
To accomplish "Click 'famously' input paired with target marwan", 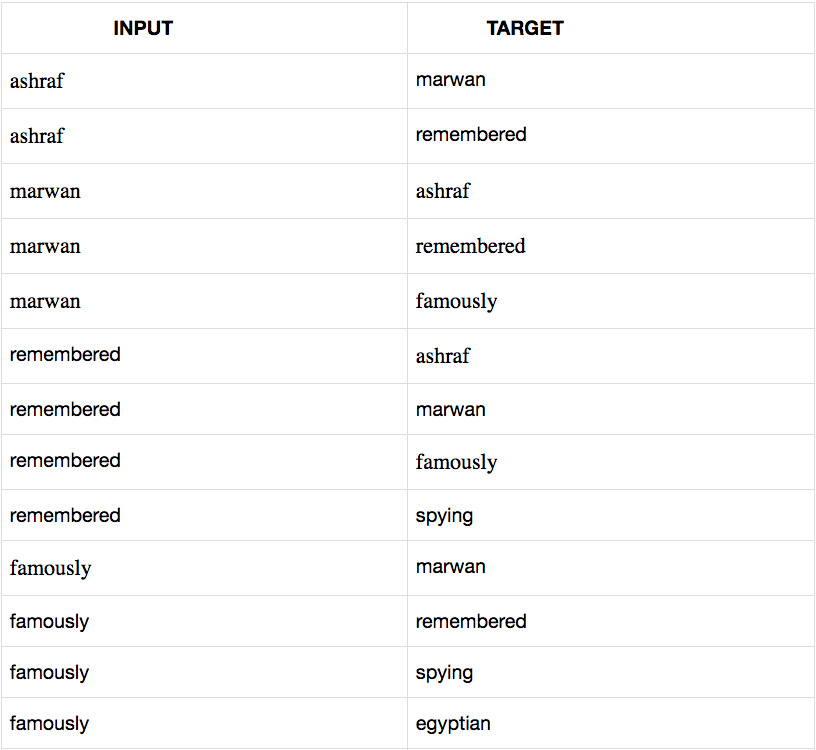I will click(x=50, y=568).
